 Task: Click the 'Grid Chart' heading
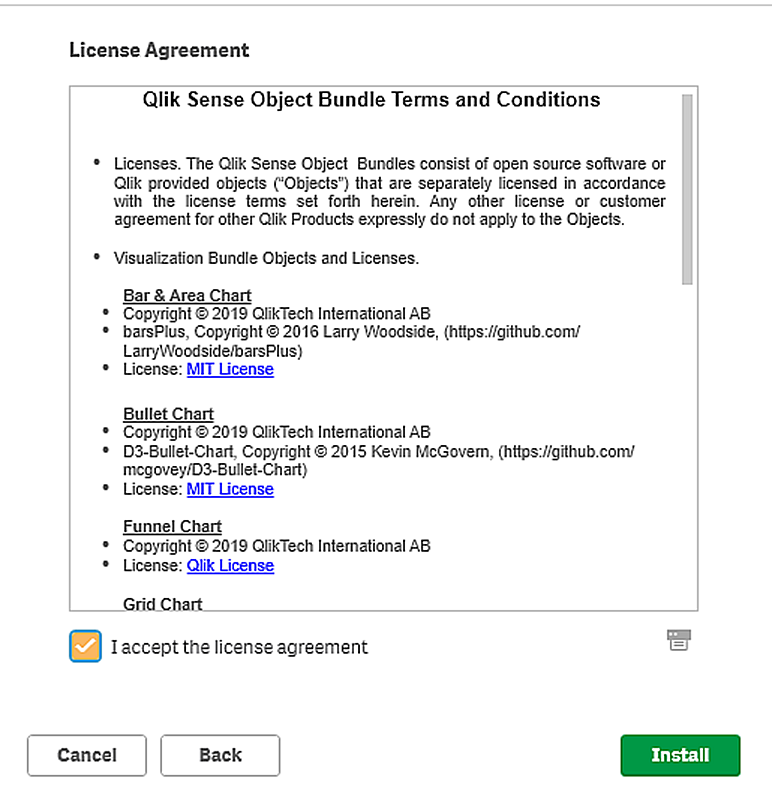click(x=162, y=604)
